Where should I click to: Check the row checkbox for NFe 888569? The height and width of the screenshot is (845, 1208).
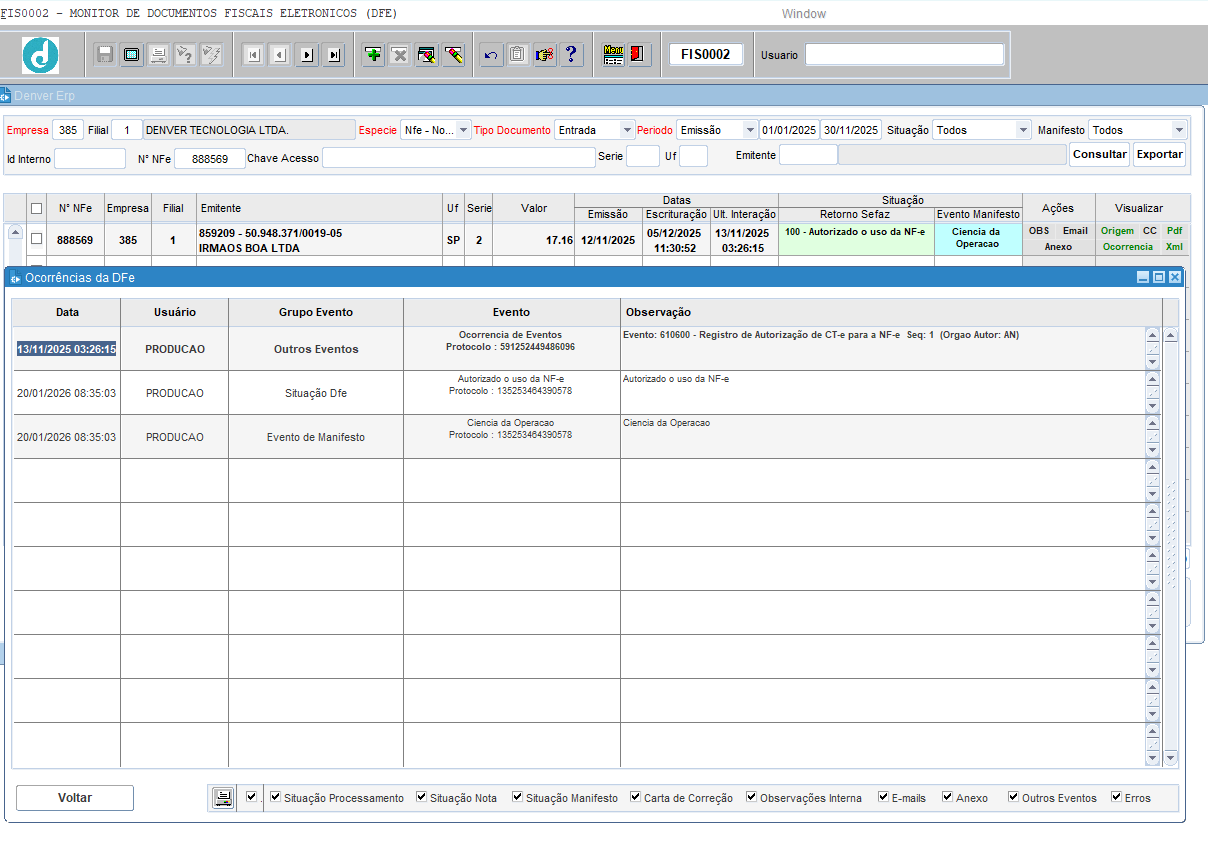click(x=37, y=239)
